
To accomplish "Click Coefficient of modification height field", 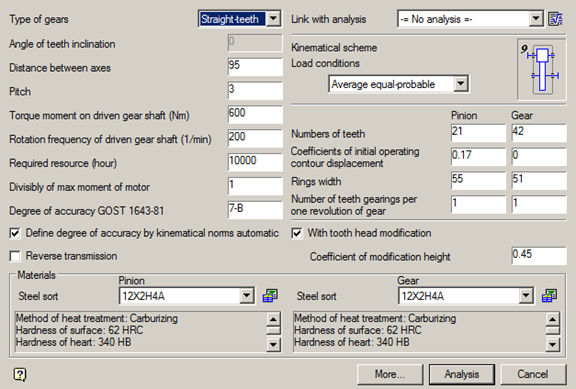I will click(x=539, y=256).
